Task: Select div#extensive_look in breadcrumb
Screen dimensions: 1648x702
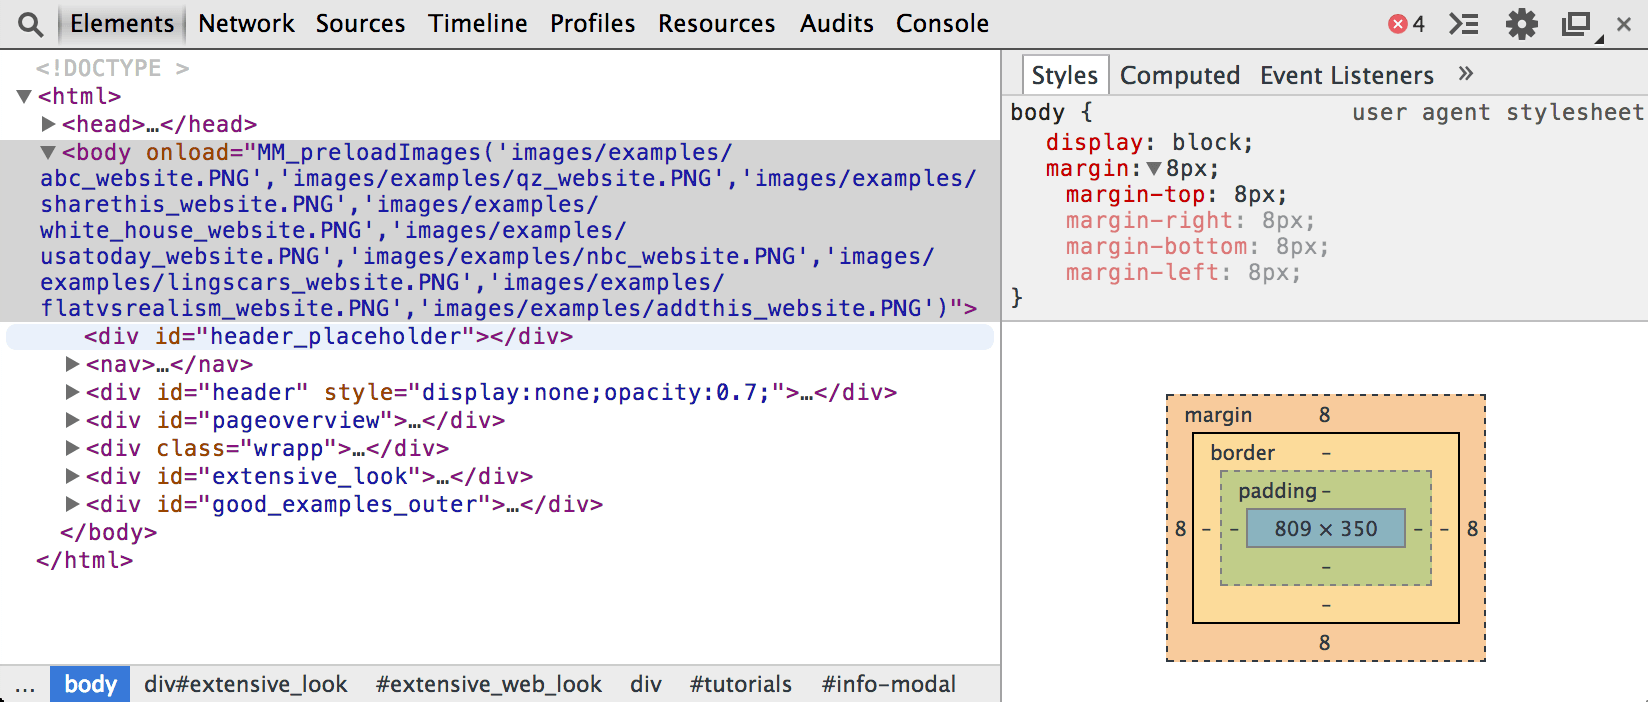Action: (x=246, y=685)
